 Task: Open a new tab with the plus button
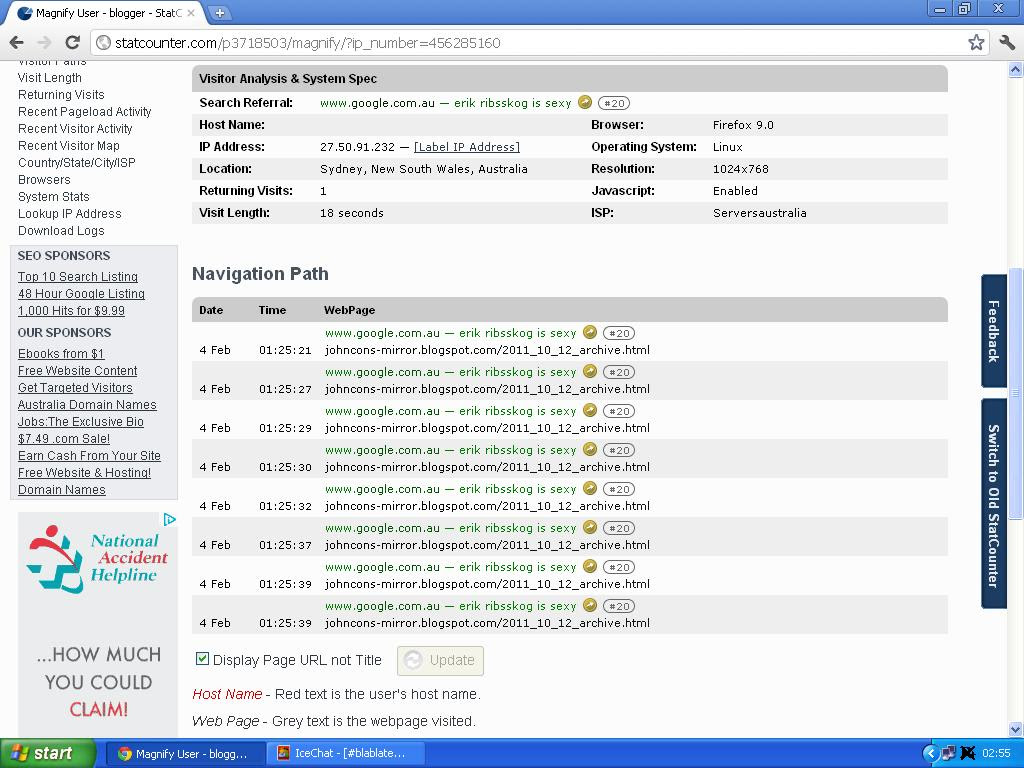220,12
